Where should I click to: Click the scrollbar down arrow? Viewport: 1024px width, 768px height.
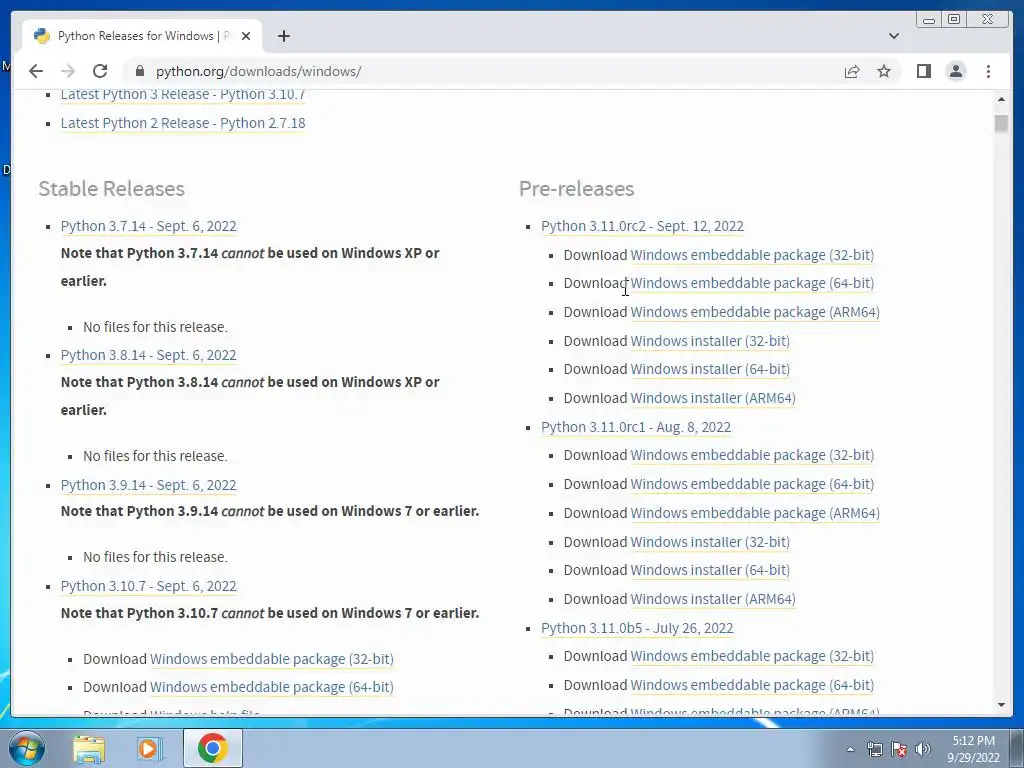1001,705
